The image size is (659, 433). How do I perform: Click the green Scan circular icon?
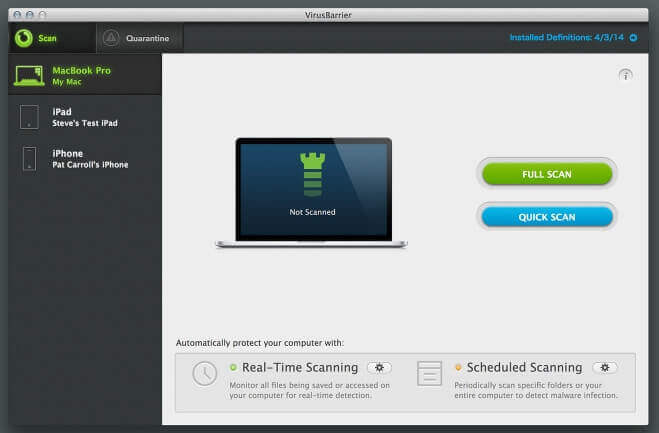[x=24, y=38]
